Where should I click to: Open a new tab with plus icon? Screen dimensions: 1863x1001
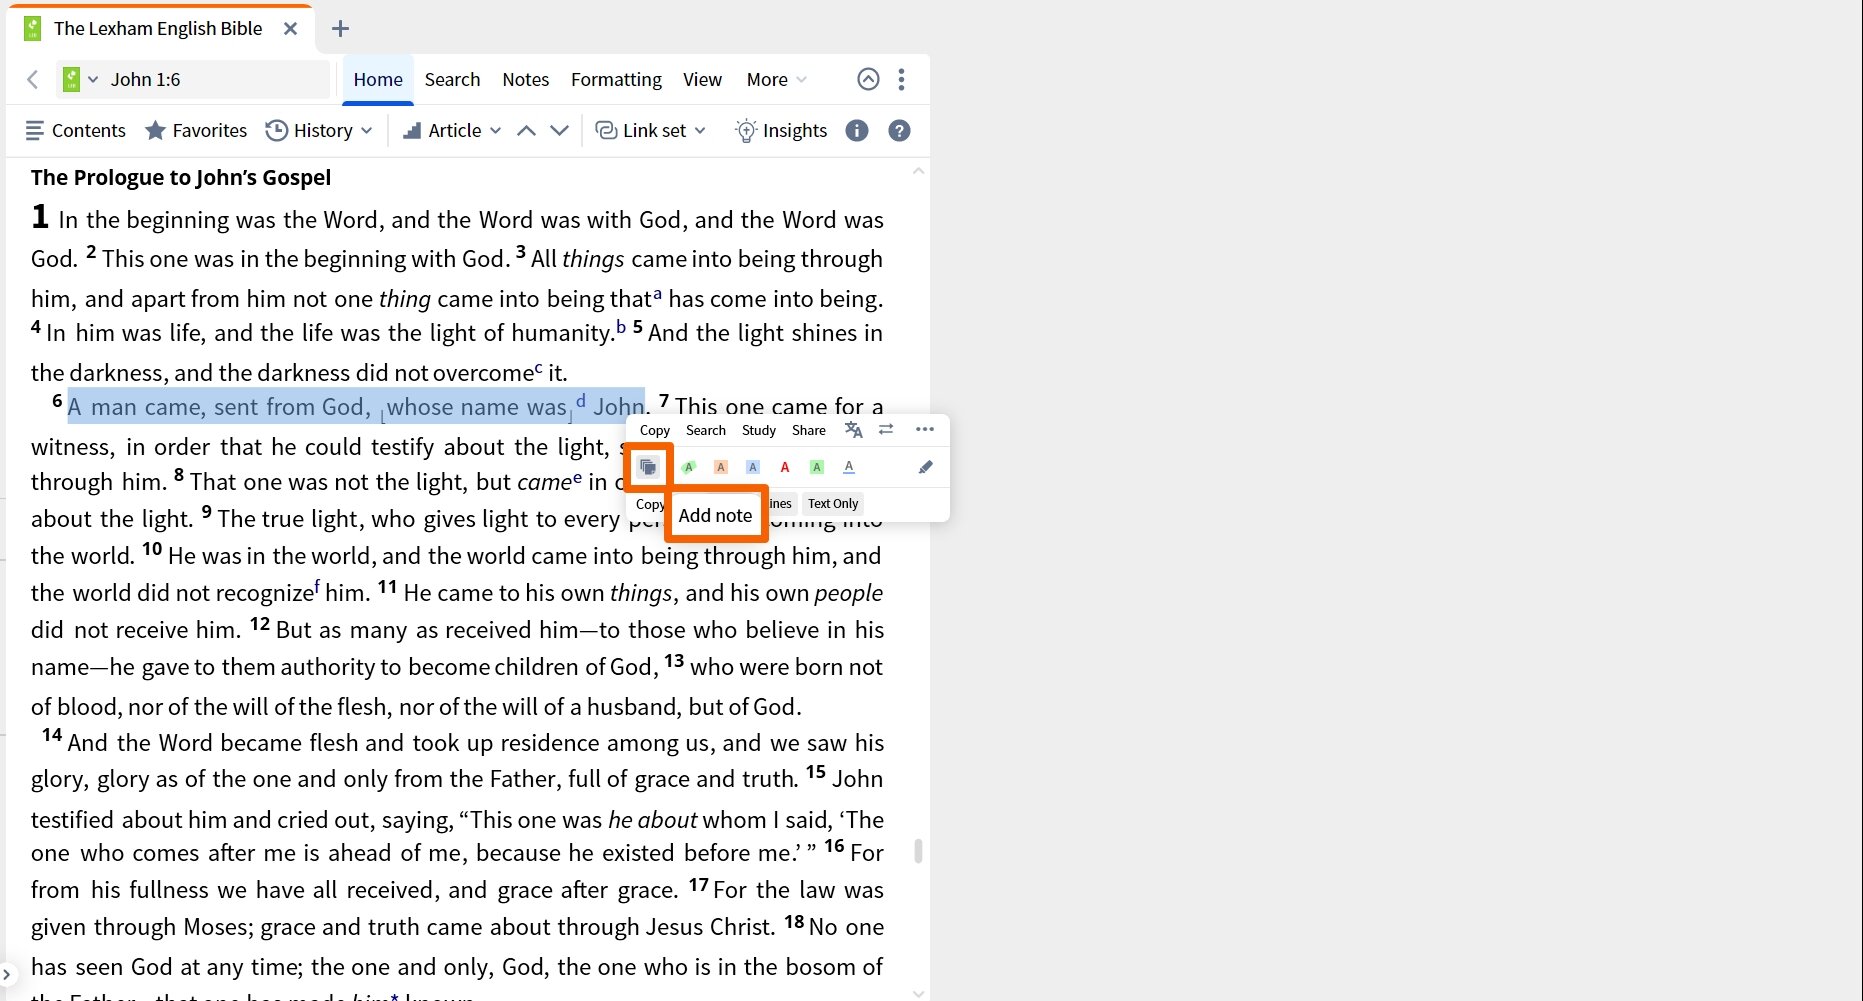click(x=340, y=28)
